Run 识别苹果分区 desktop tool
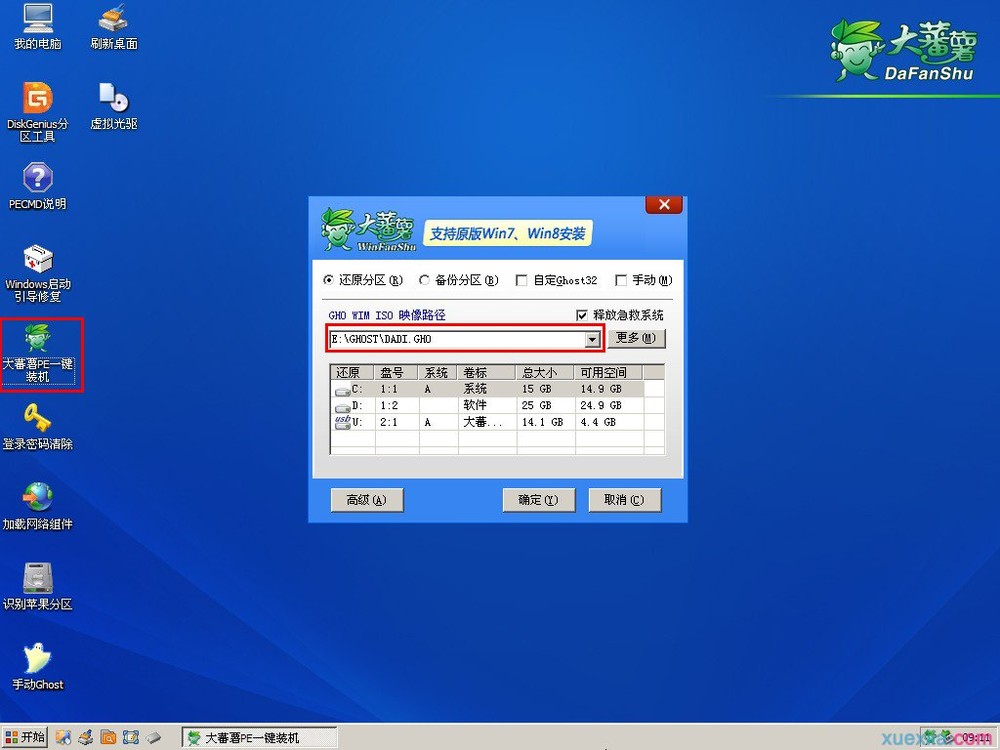 [37, 580]
